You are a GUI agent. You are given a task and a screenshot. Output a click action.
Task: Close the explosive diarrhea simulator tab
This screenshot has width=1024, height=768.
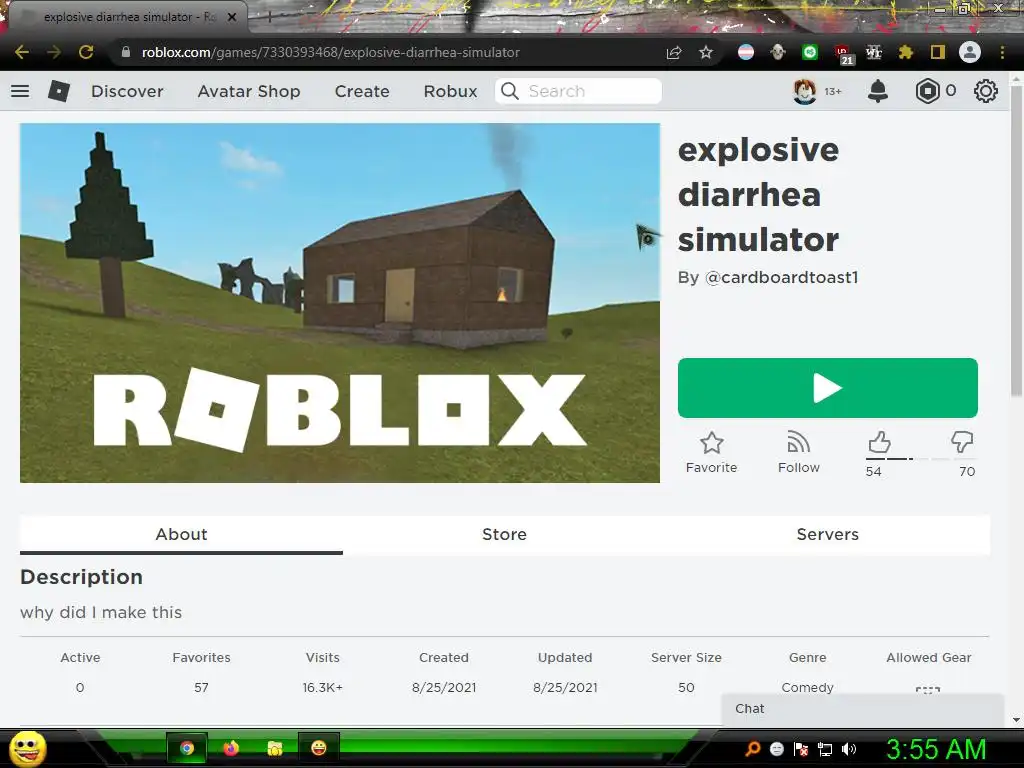click(x=232, y=17)
